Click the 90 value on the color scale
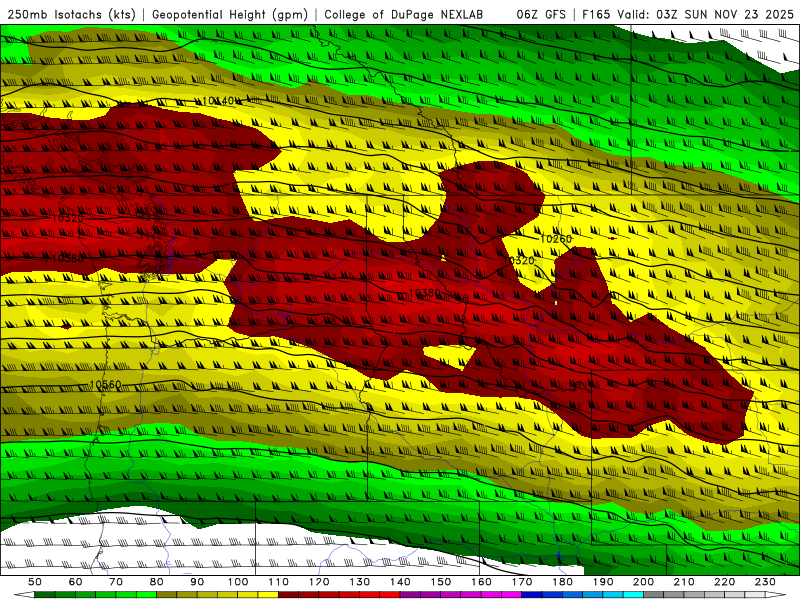This screenshot has width=800, height=600. pyautogui.click(x=197, y=582)
